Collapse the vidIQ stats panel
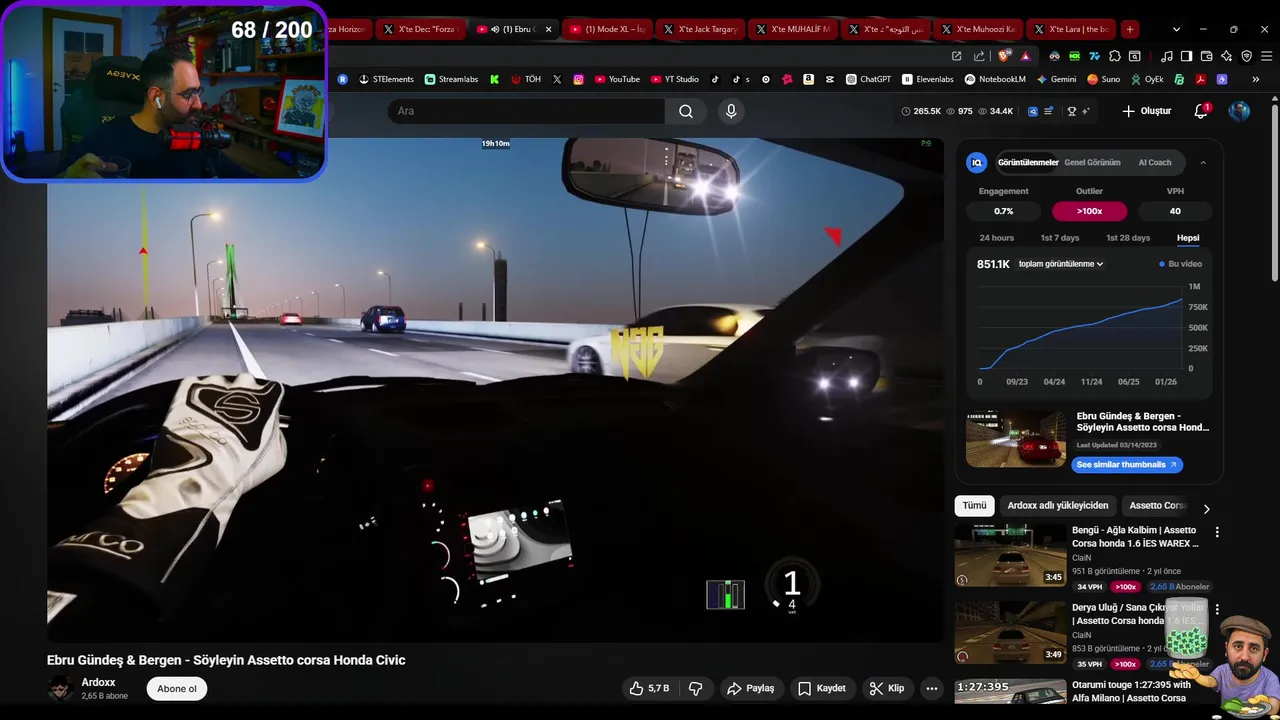The image size is (1280, 720). [1203, 162]
